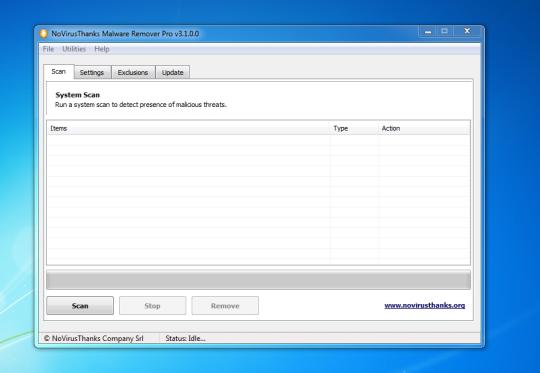This screenshot has width=540, height=373.
Task: Click the Remove button
Action: [225, 305]
